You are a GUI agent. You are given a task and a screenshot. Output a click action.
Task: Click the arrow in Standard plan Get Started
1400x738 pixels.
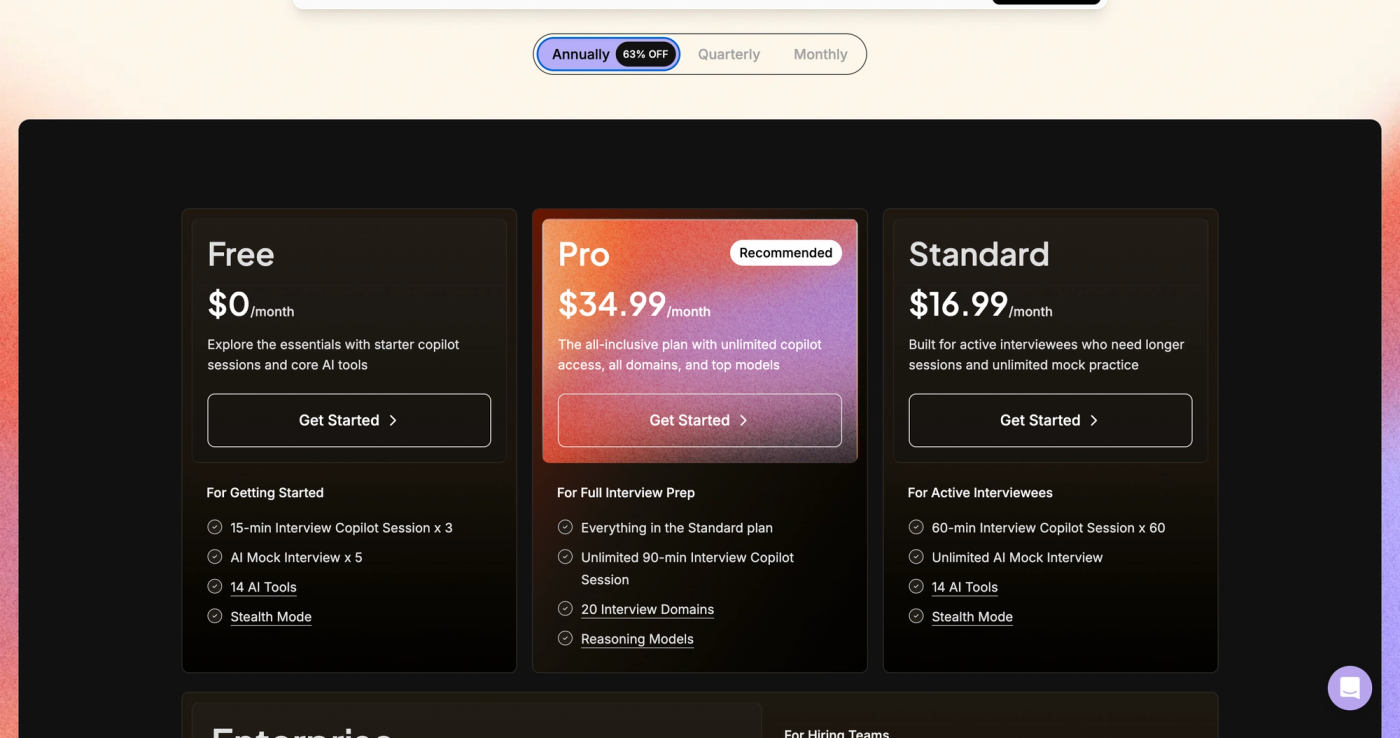point(1094,420)
